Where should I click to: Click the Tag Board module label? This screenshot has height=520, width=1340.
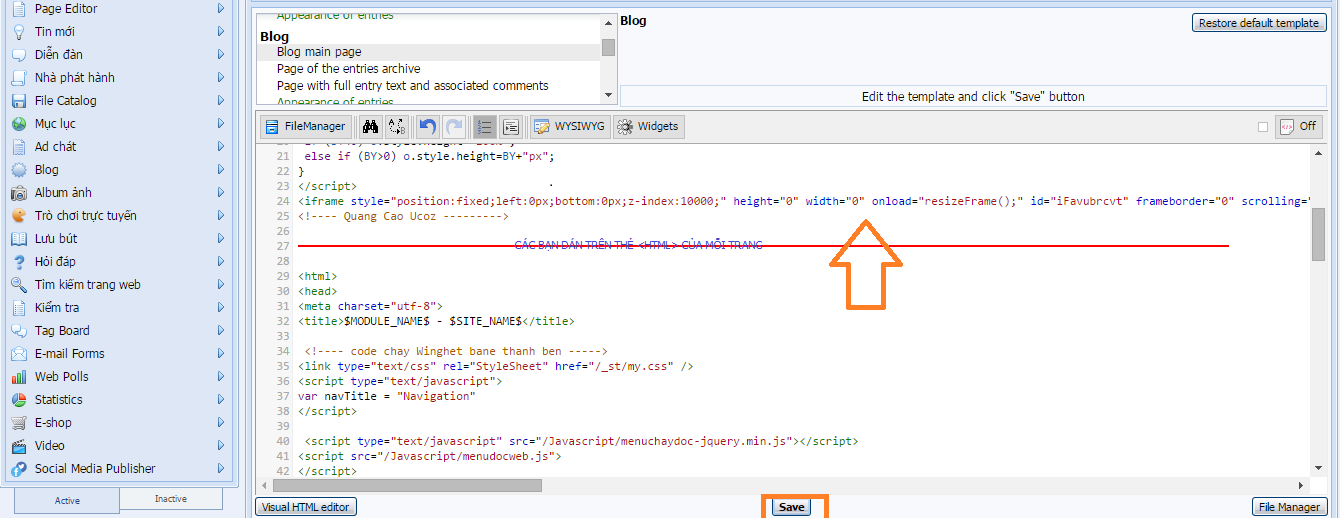click(62, 330)
